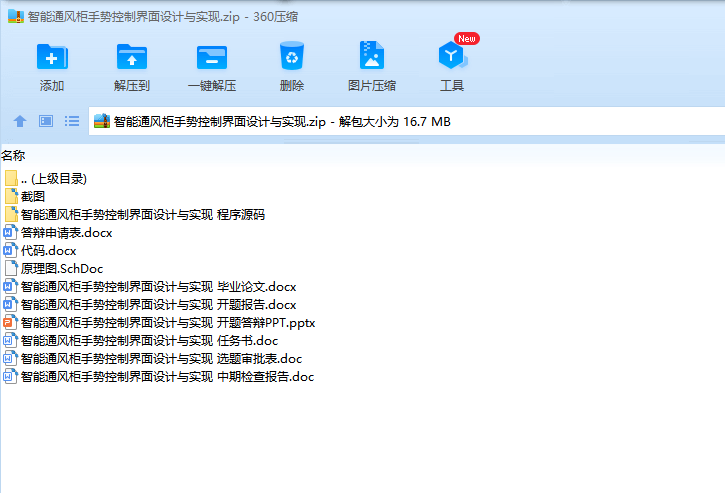Select the 中期检查报告.doc file name

tap(167, 377)
